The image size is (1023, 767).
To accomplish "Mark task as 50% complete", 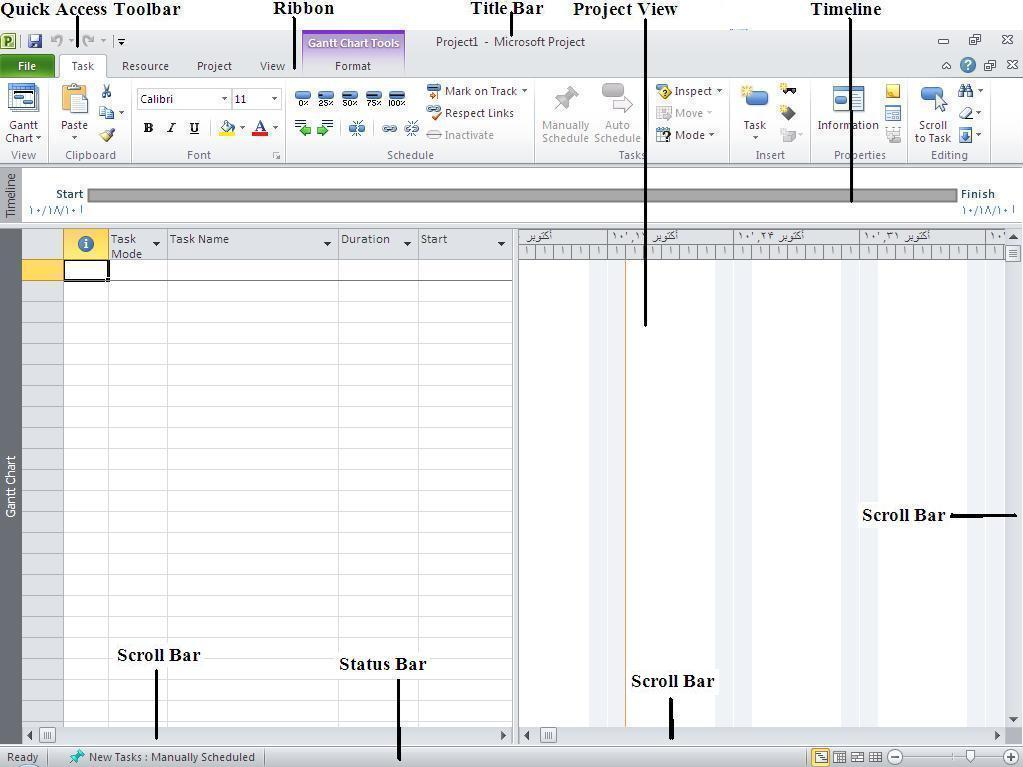I will point(349,99).
